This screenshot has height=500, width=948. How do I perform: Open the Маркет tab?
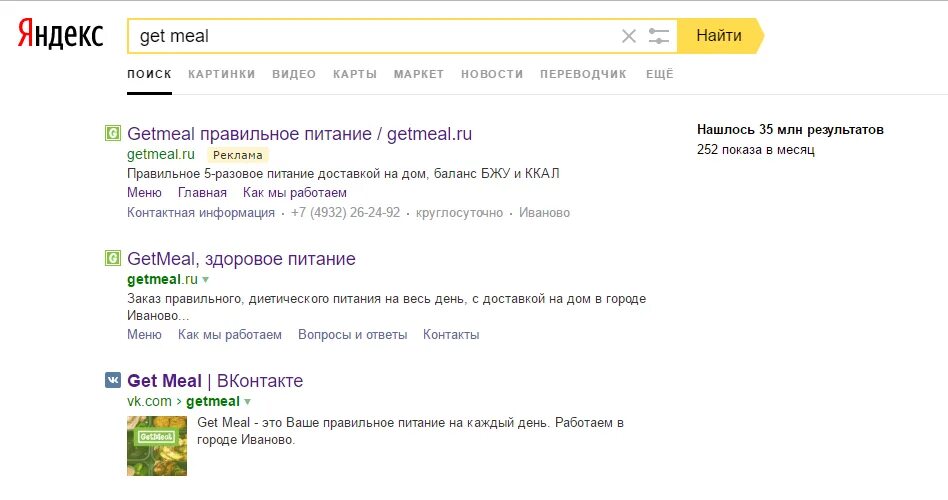coord(419,74)
